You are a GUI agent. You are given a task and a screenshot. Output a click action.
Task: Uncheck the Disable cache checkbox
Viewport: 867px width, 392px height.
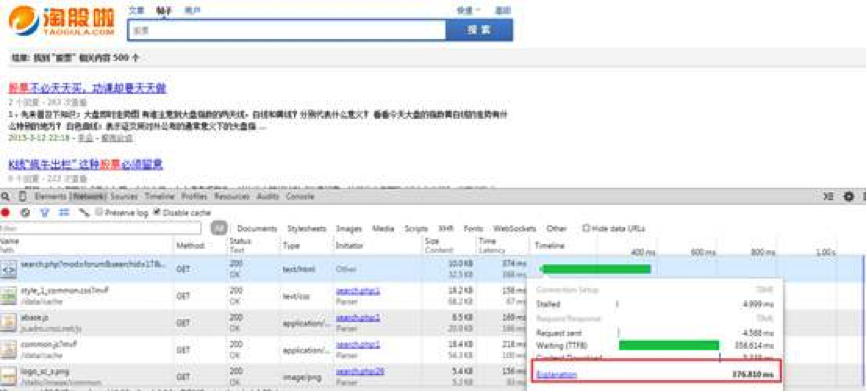click(156, 212)
